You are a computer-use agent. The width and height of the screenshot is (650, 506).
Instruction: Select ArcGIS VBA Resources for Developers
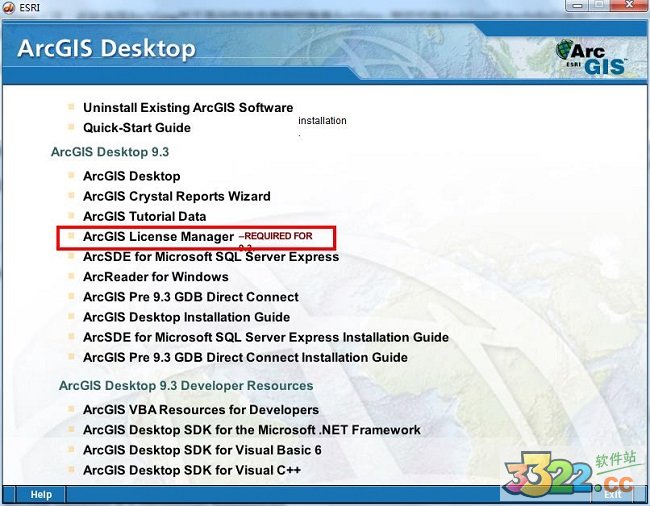pos(201,410)
